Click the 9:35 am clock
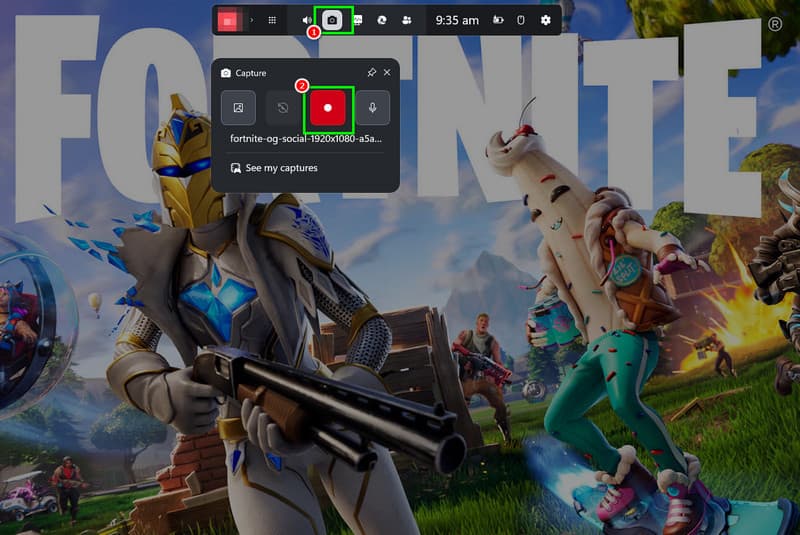 coord(457,20)
